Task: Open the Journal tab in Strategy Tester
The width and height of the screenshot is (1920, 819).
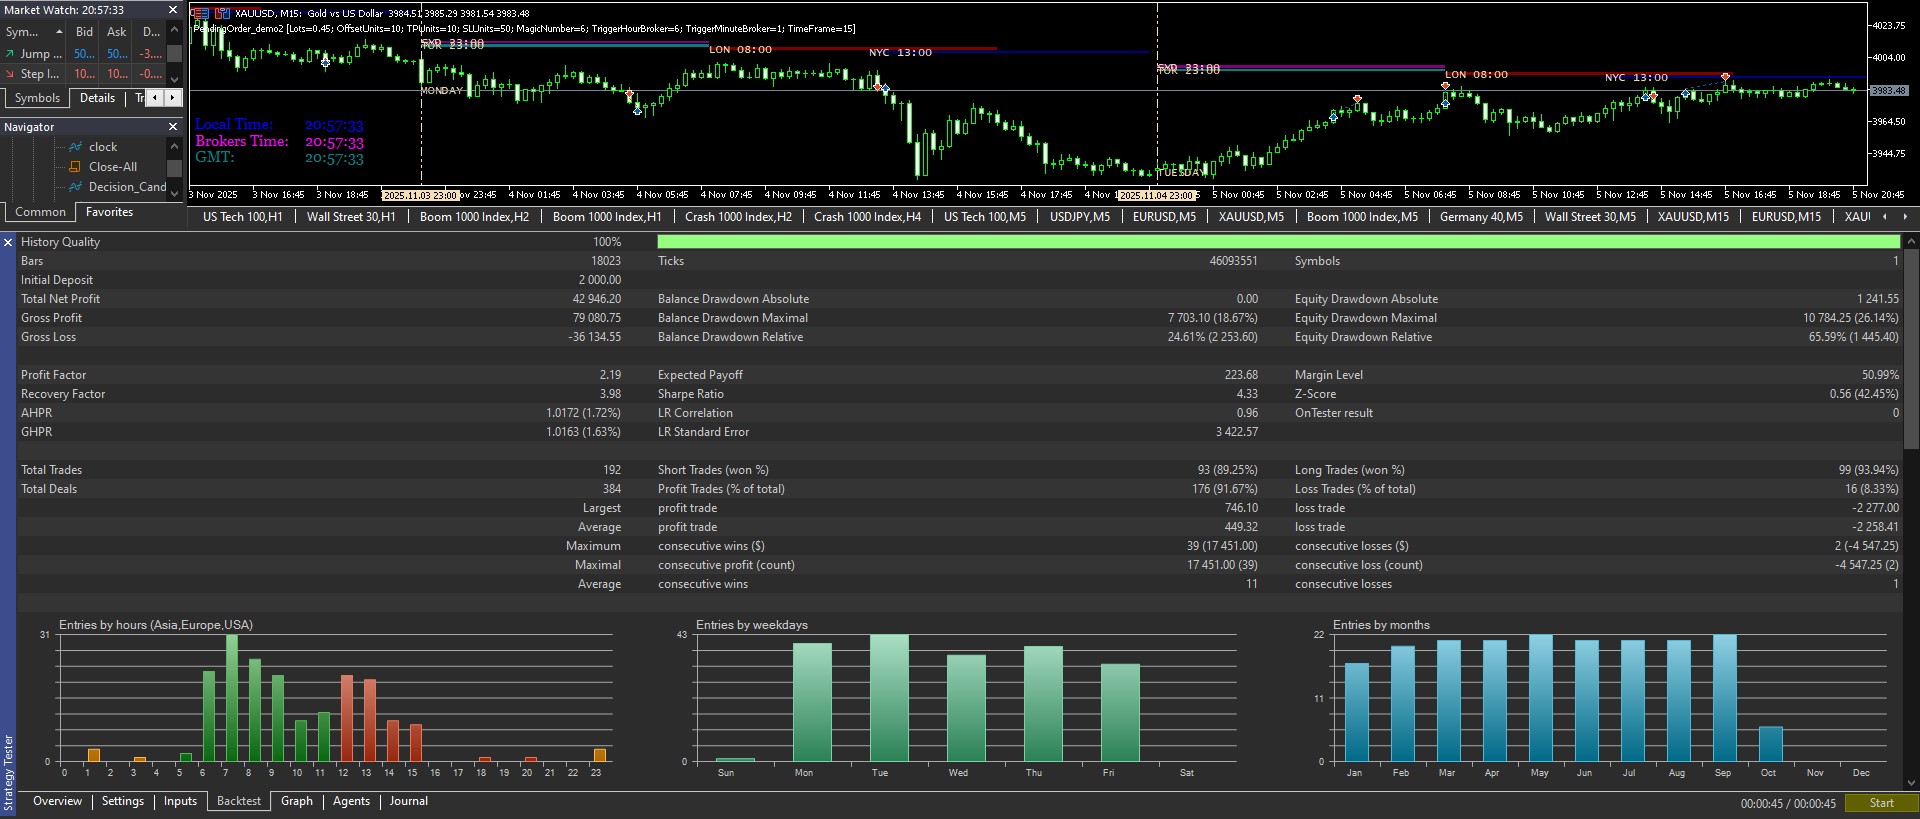Action: [x=408, y=801]
